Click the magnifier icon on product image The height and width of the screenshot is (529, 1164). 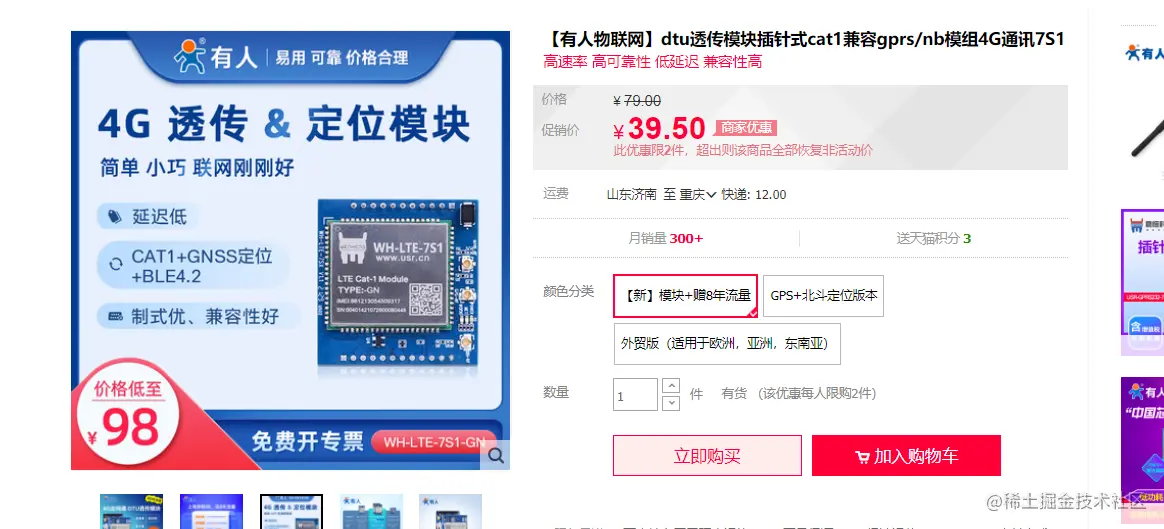pyautogui.click(x=495, y=455)
